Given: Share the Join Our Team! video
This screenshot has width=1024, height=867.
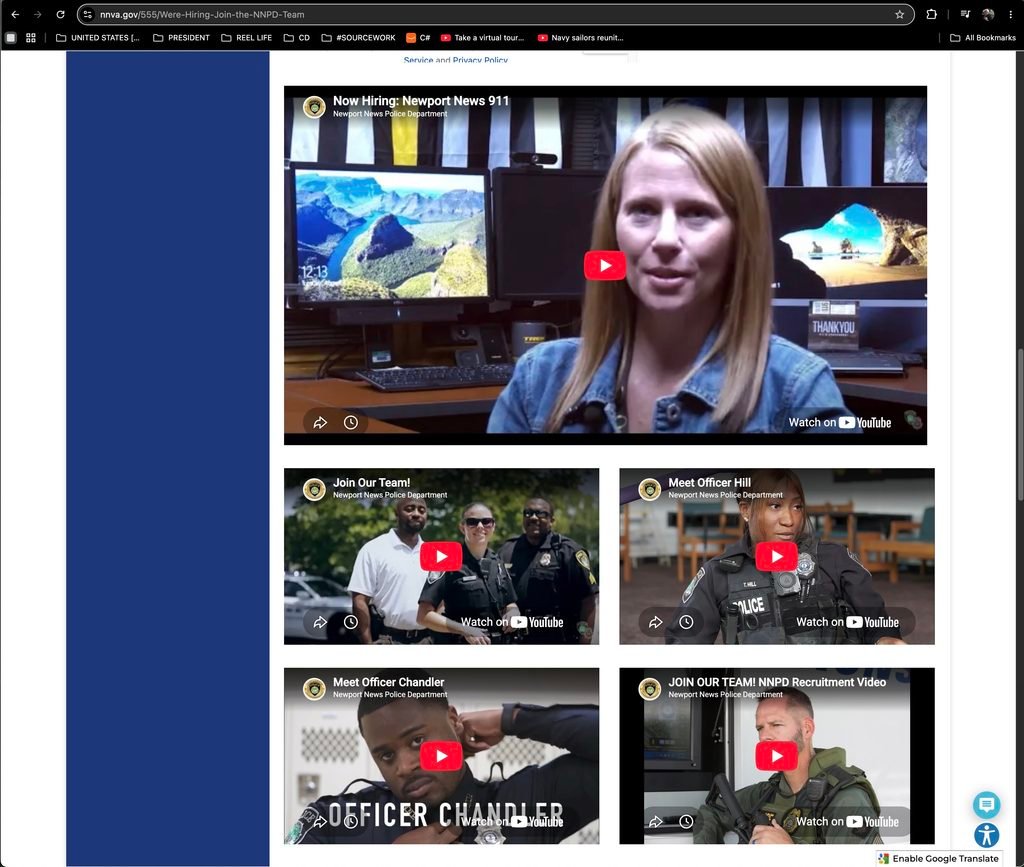Looking at the screenshot, I should tap(320, 622).
